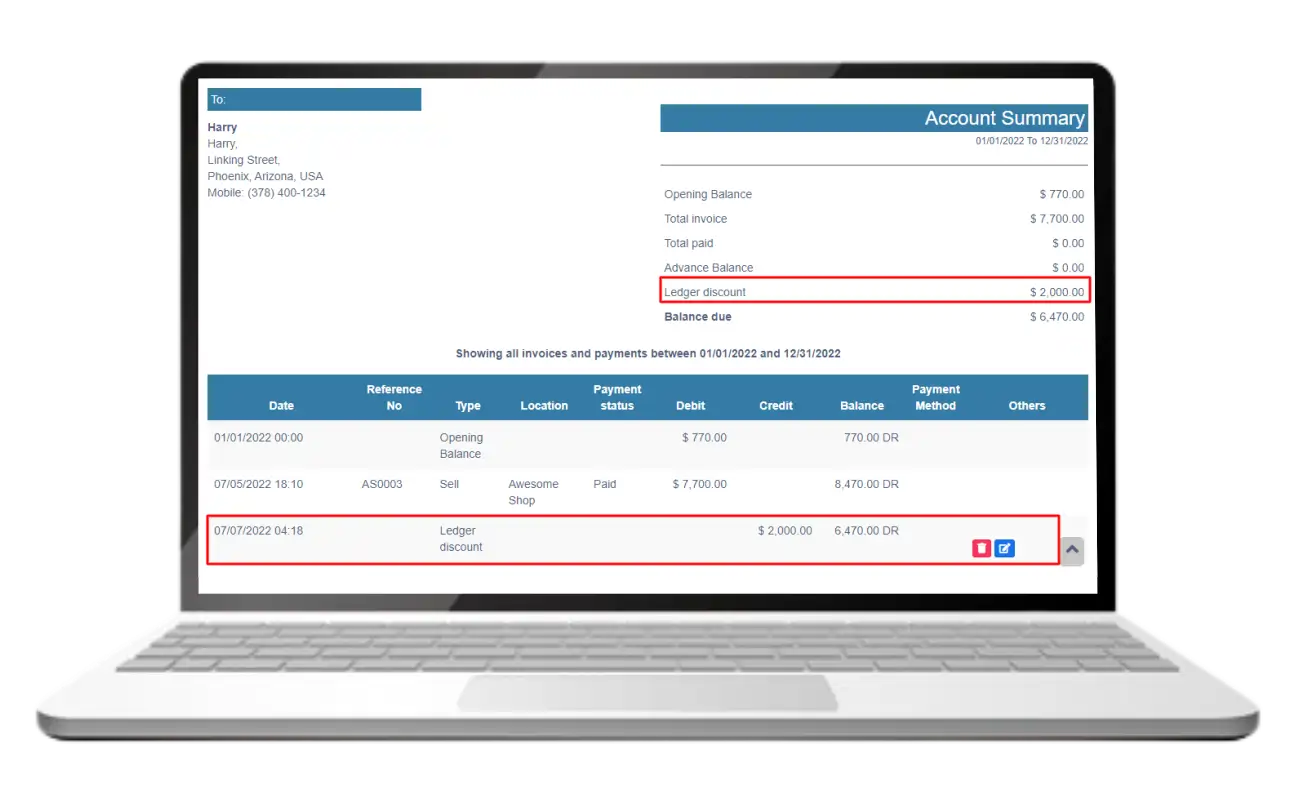Click the Credit column header

coord(775,406)
